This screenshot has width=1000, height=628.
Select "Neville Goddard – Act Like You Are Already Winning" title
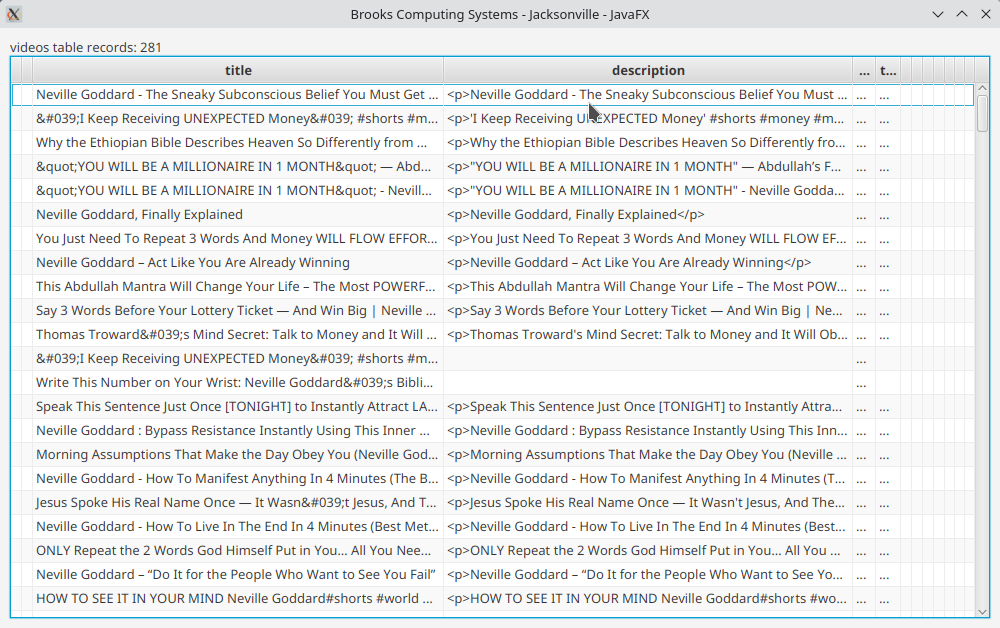(193, 262)
